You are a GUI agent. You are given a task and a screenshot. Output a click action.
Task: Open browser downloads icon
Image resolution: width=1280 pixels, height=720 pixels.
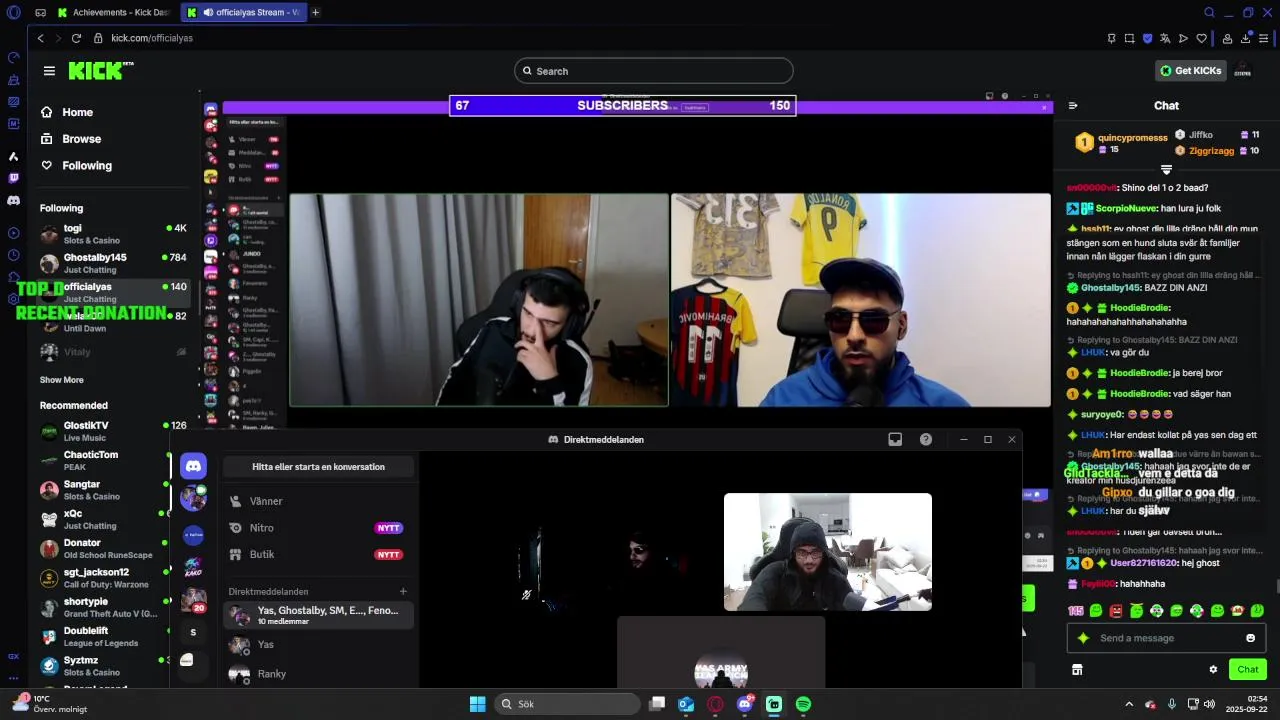click(x=1246, y=38)
